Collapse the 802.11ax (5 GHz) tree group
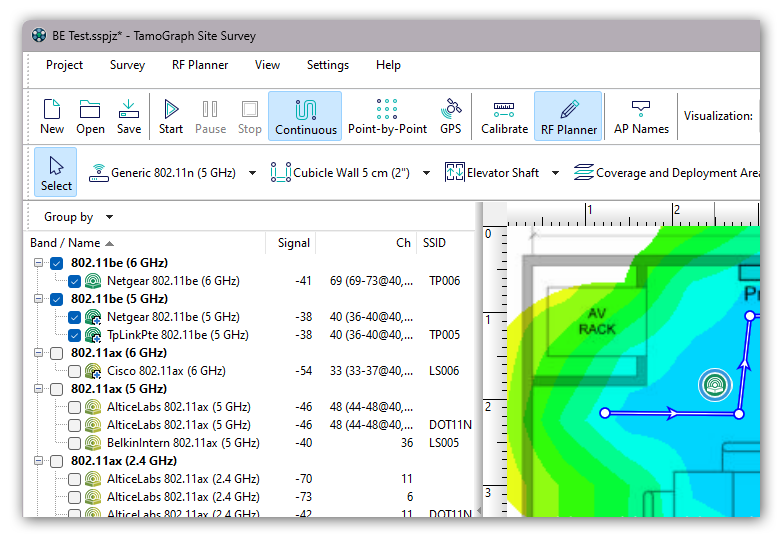The height and width of the screenshot is (542, 781). point(38,389)
